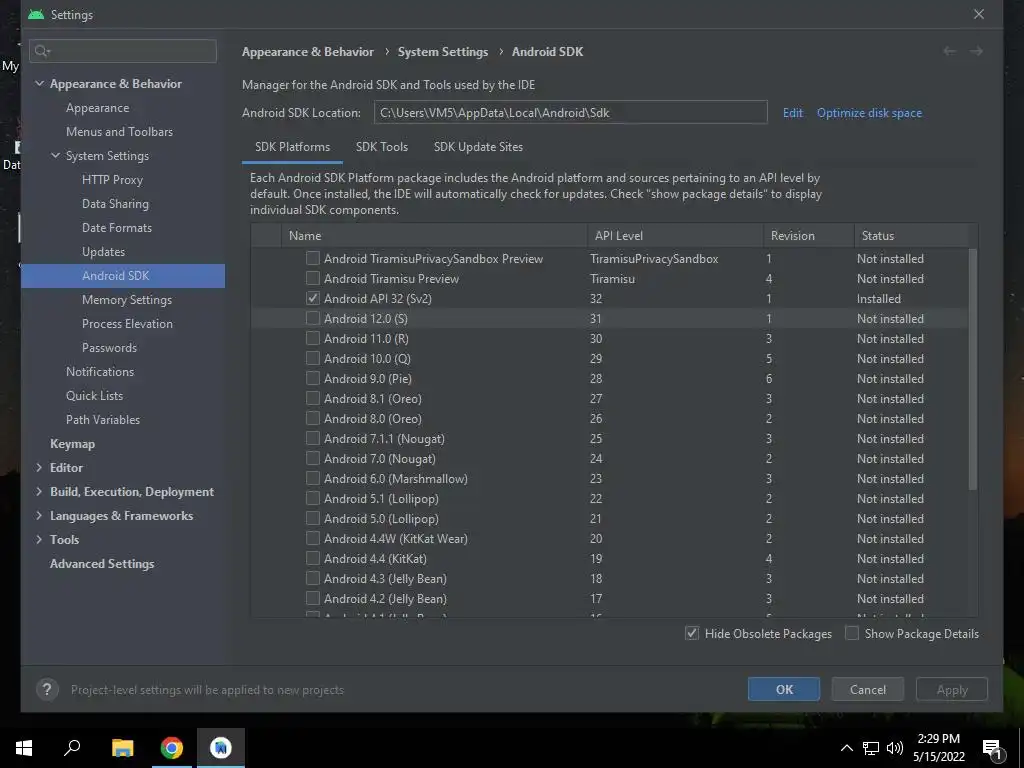Expand Languages & Frameworks section
The height and width of the screenshot is (768, 1024).
(x=39, y=516)
